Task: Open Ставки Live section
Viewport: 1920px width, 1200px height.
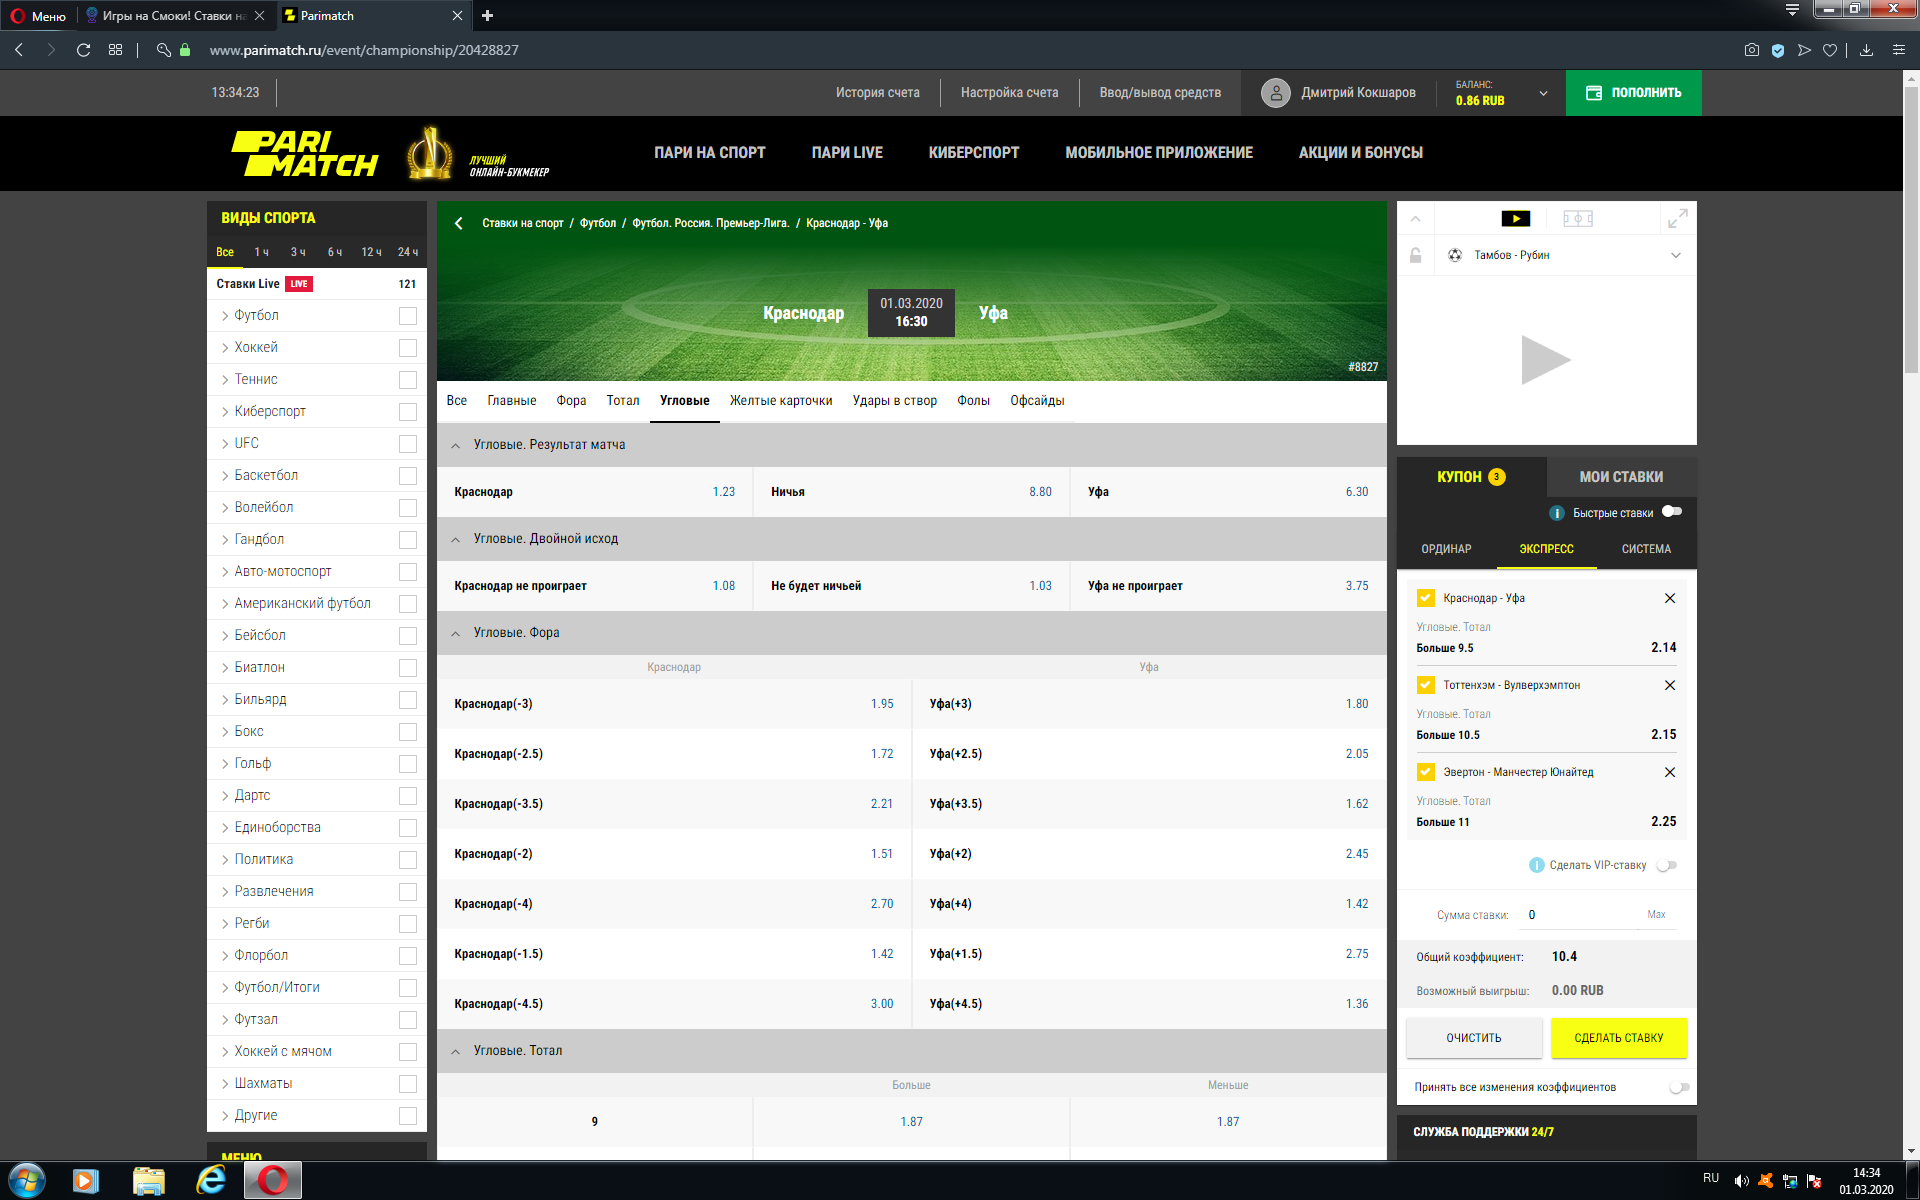Action: tap(316, 284)
